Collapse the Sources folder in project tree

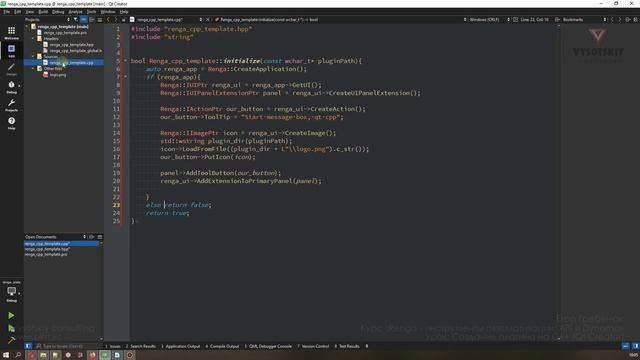click(x=33, y=56)
